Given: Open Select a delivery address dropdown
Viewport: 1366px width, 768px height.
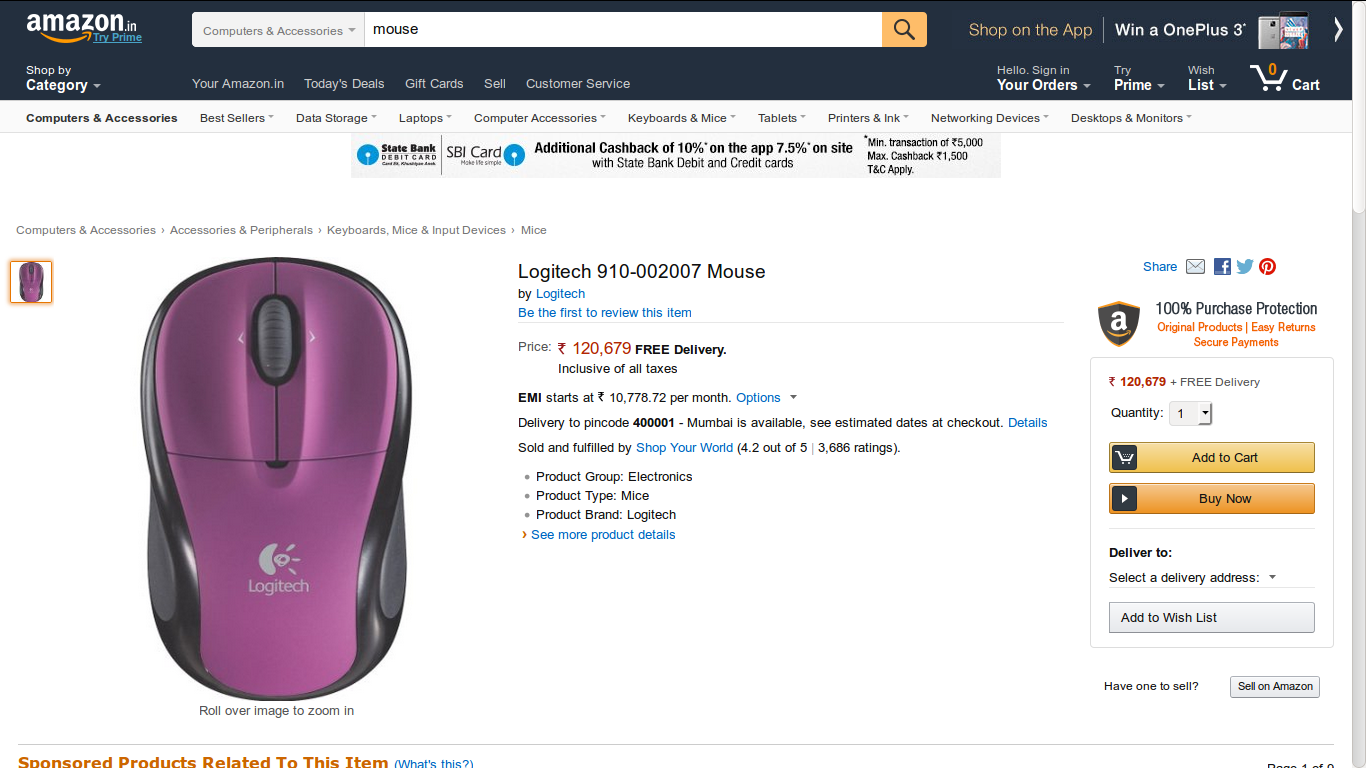Looking at the screenshot, I should tap(1193, 578).
